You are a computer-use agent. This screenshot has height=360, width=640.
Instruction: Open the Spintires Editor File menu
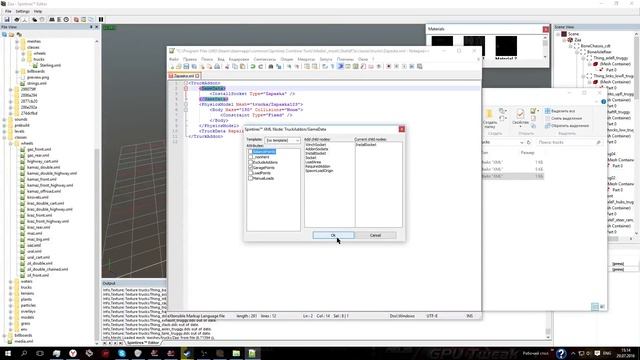pyautogui.click(x=8, y=11)
